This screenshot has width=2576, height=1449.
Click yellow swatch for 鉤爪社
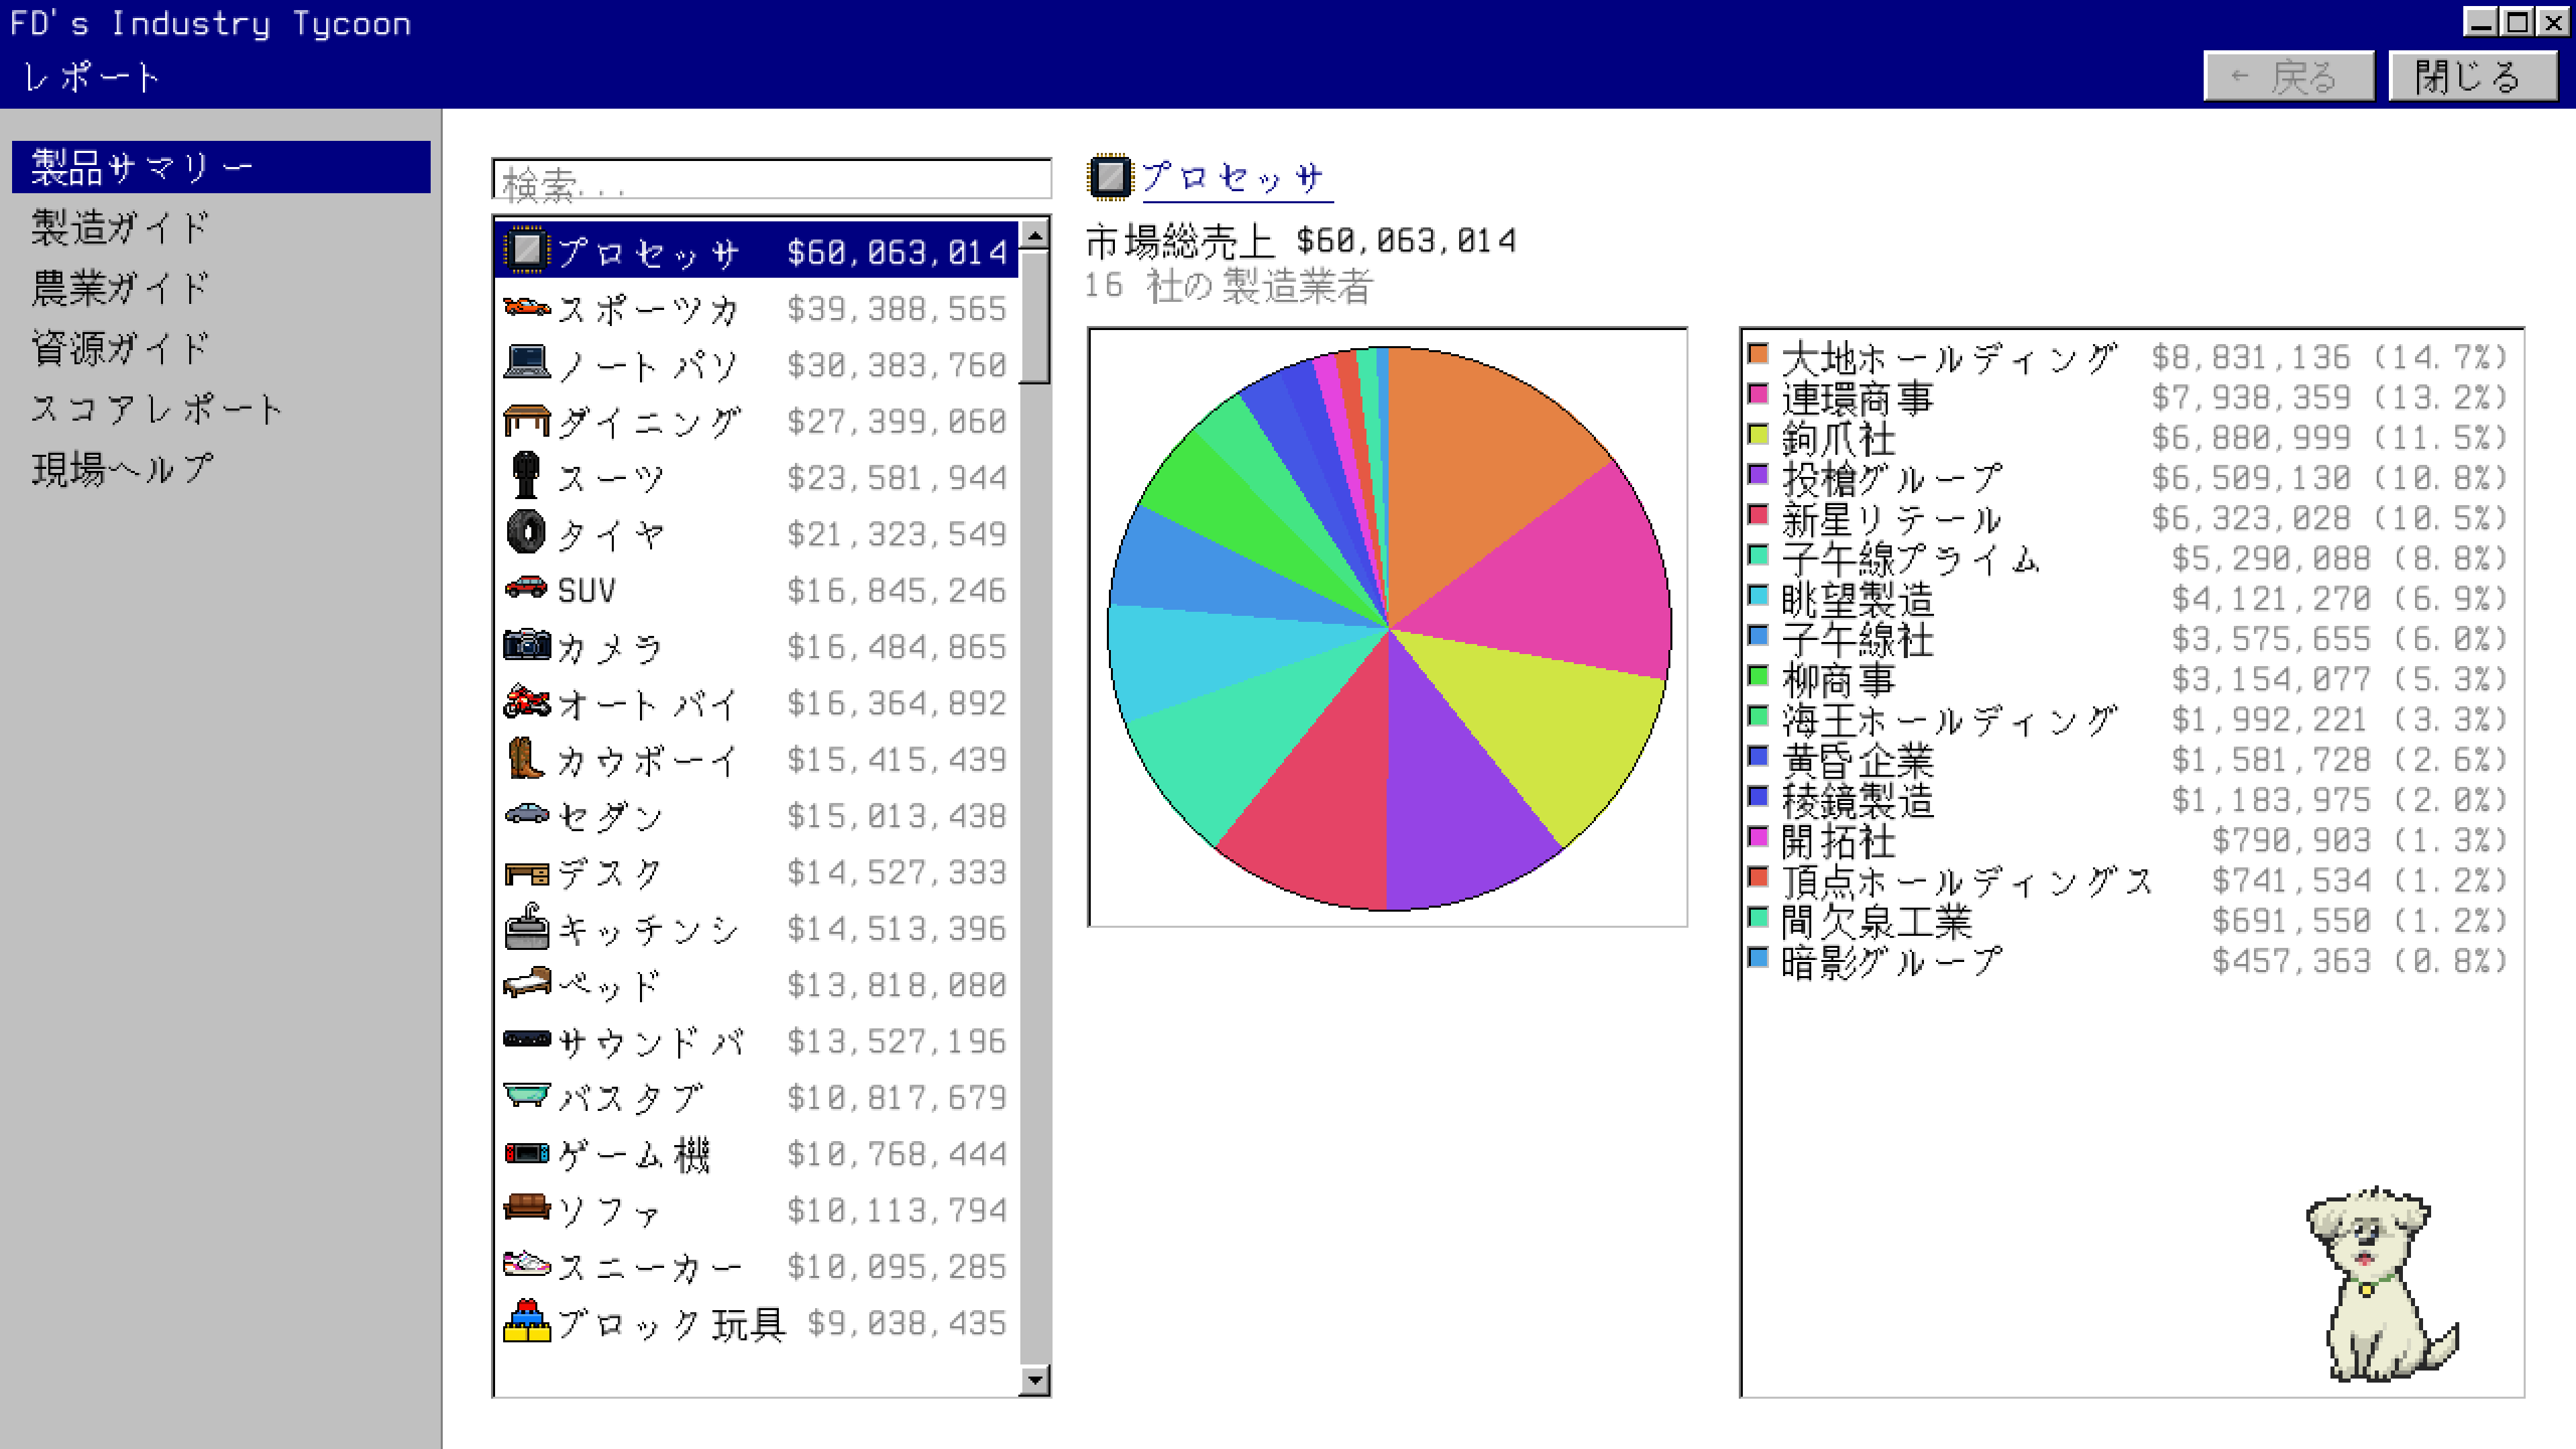tap(1758, 434)
